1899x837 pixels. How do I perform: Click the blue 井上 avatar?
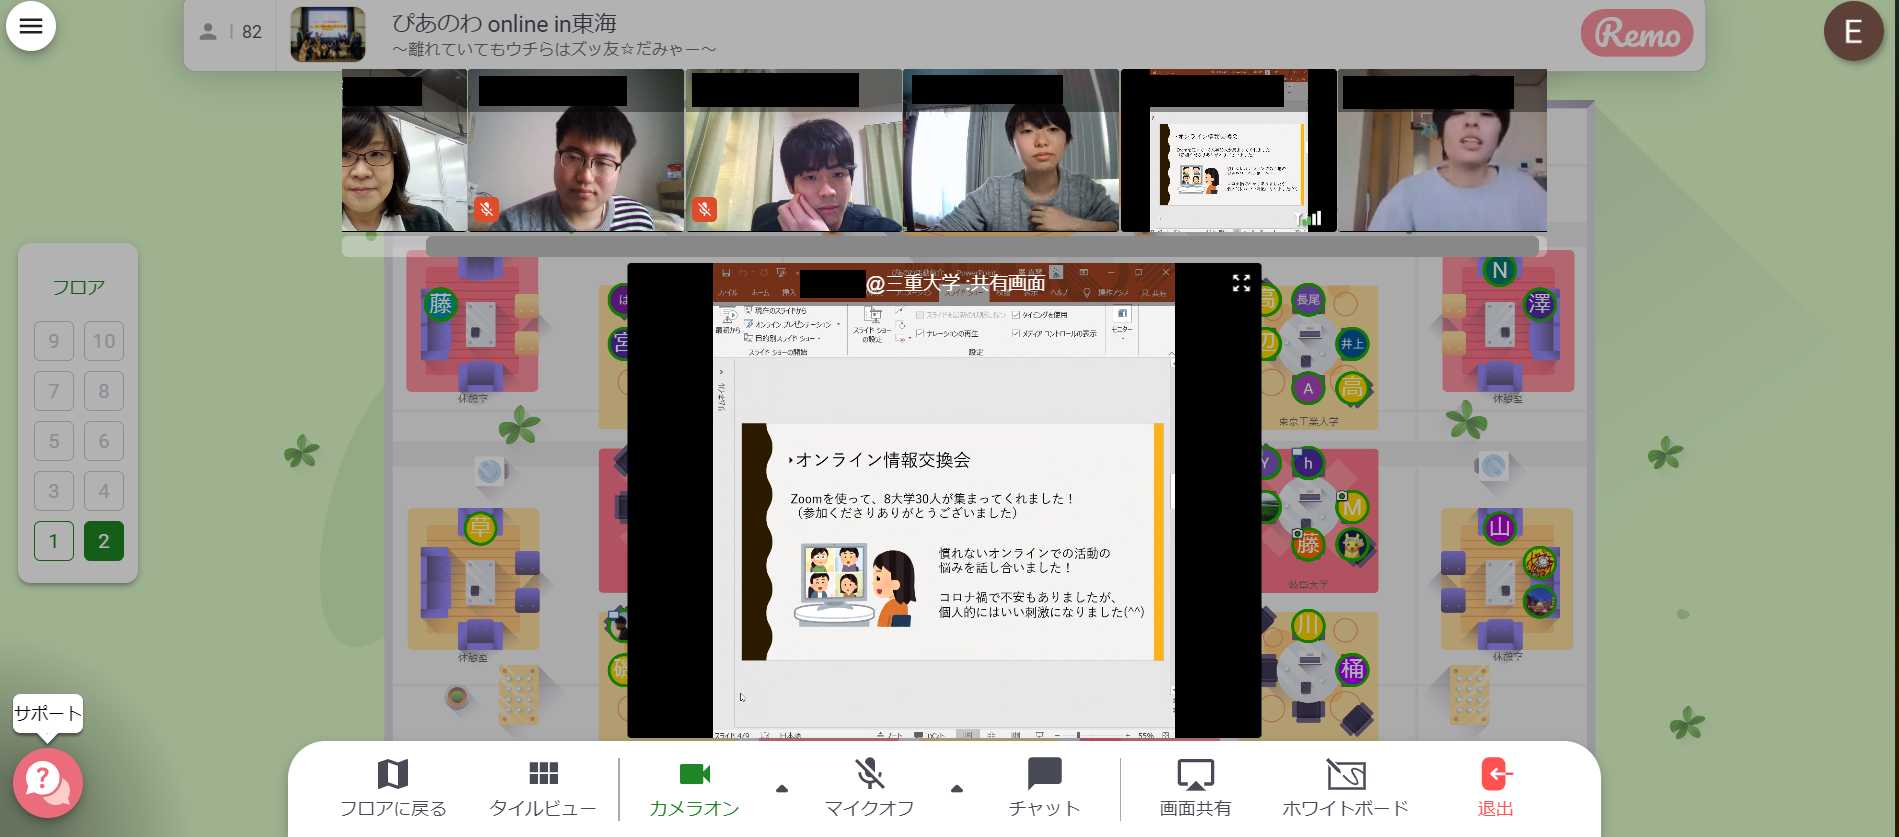pos(1352,344)
